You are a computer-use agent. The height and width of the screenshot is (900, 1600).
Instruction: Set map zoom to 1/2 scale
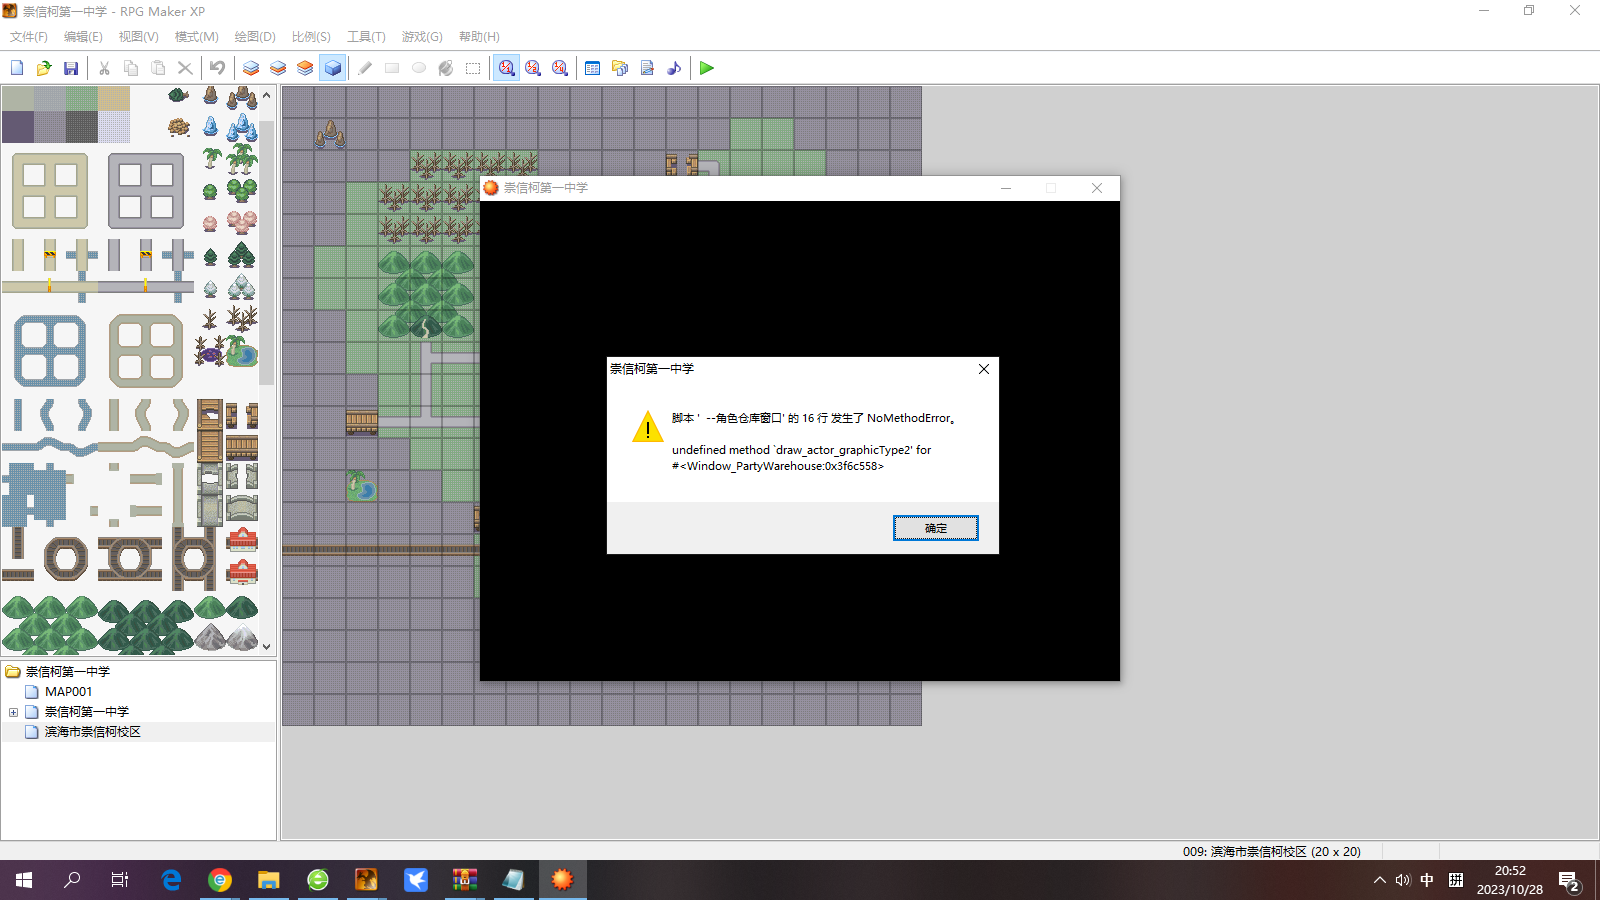(533, 68)
